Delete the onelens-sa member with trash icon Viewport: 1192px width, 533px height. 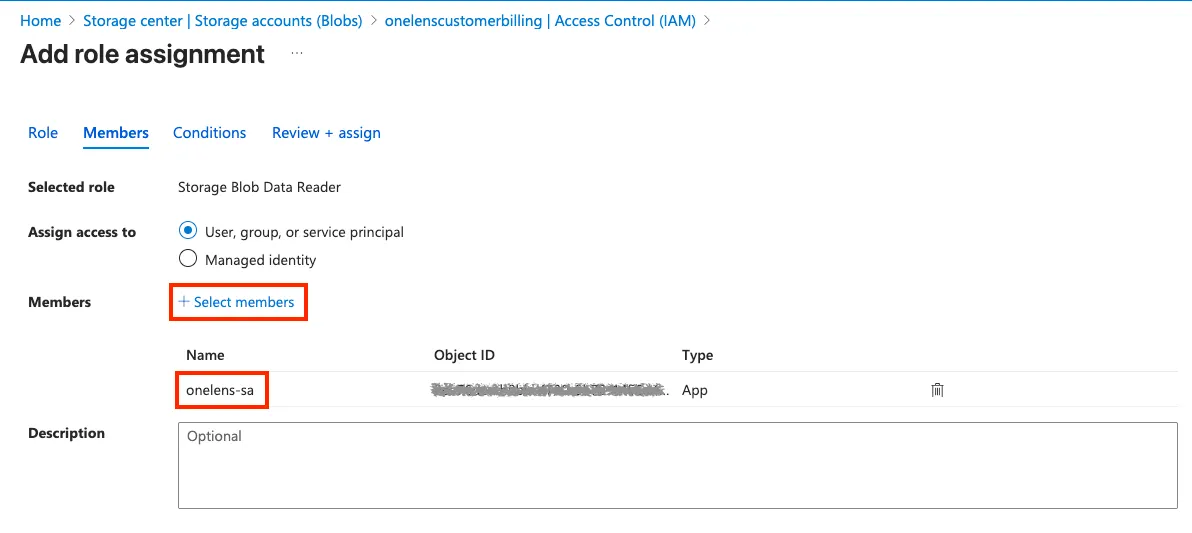click(937, 390)
